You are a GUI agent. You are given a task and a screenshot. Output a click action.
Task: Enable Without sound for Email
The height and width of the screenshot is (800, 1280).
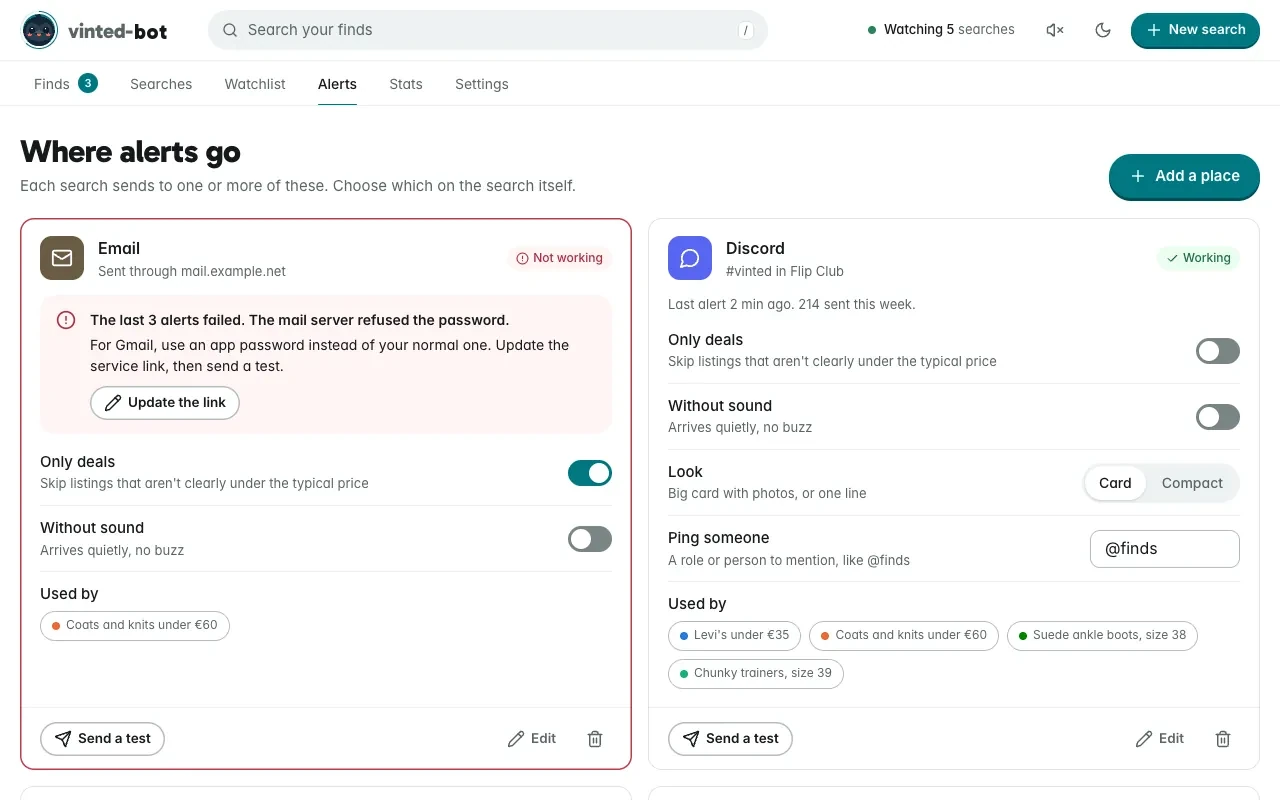coord(590,539)
